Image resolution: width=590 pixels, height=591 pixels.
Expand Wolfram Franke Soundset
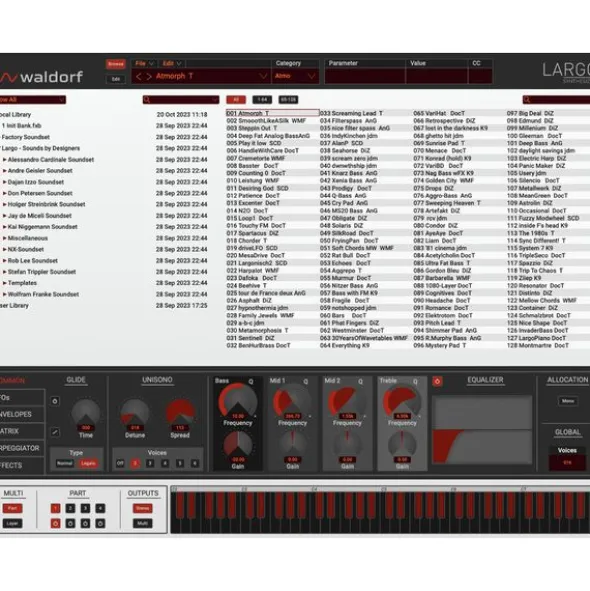(5, 294)
